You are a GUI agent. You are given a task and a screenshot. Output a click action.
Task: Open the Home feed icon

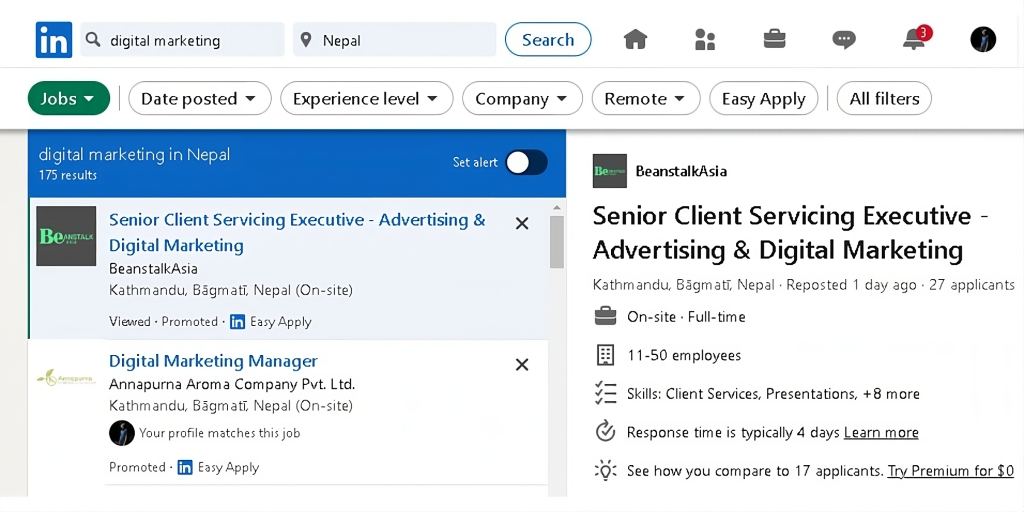click(635, 40)
